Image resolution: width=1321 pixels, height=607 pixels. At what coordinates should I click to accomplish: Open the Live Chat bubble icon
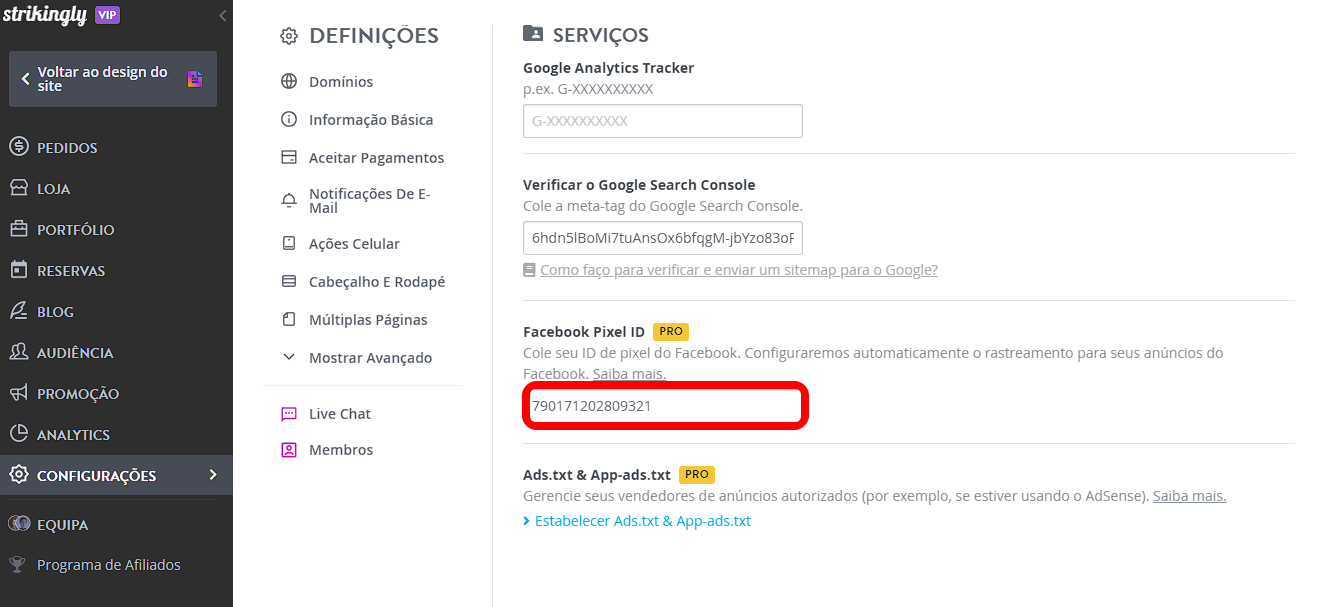pyautogui.click(x=289, y=414)
